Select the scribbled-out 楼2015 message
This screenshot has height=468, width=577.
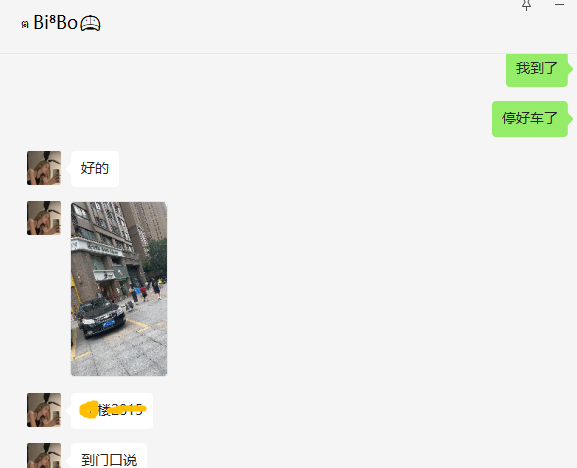[x=112, y=411]
